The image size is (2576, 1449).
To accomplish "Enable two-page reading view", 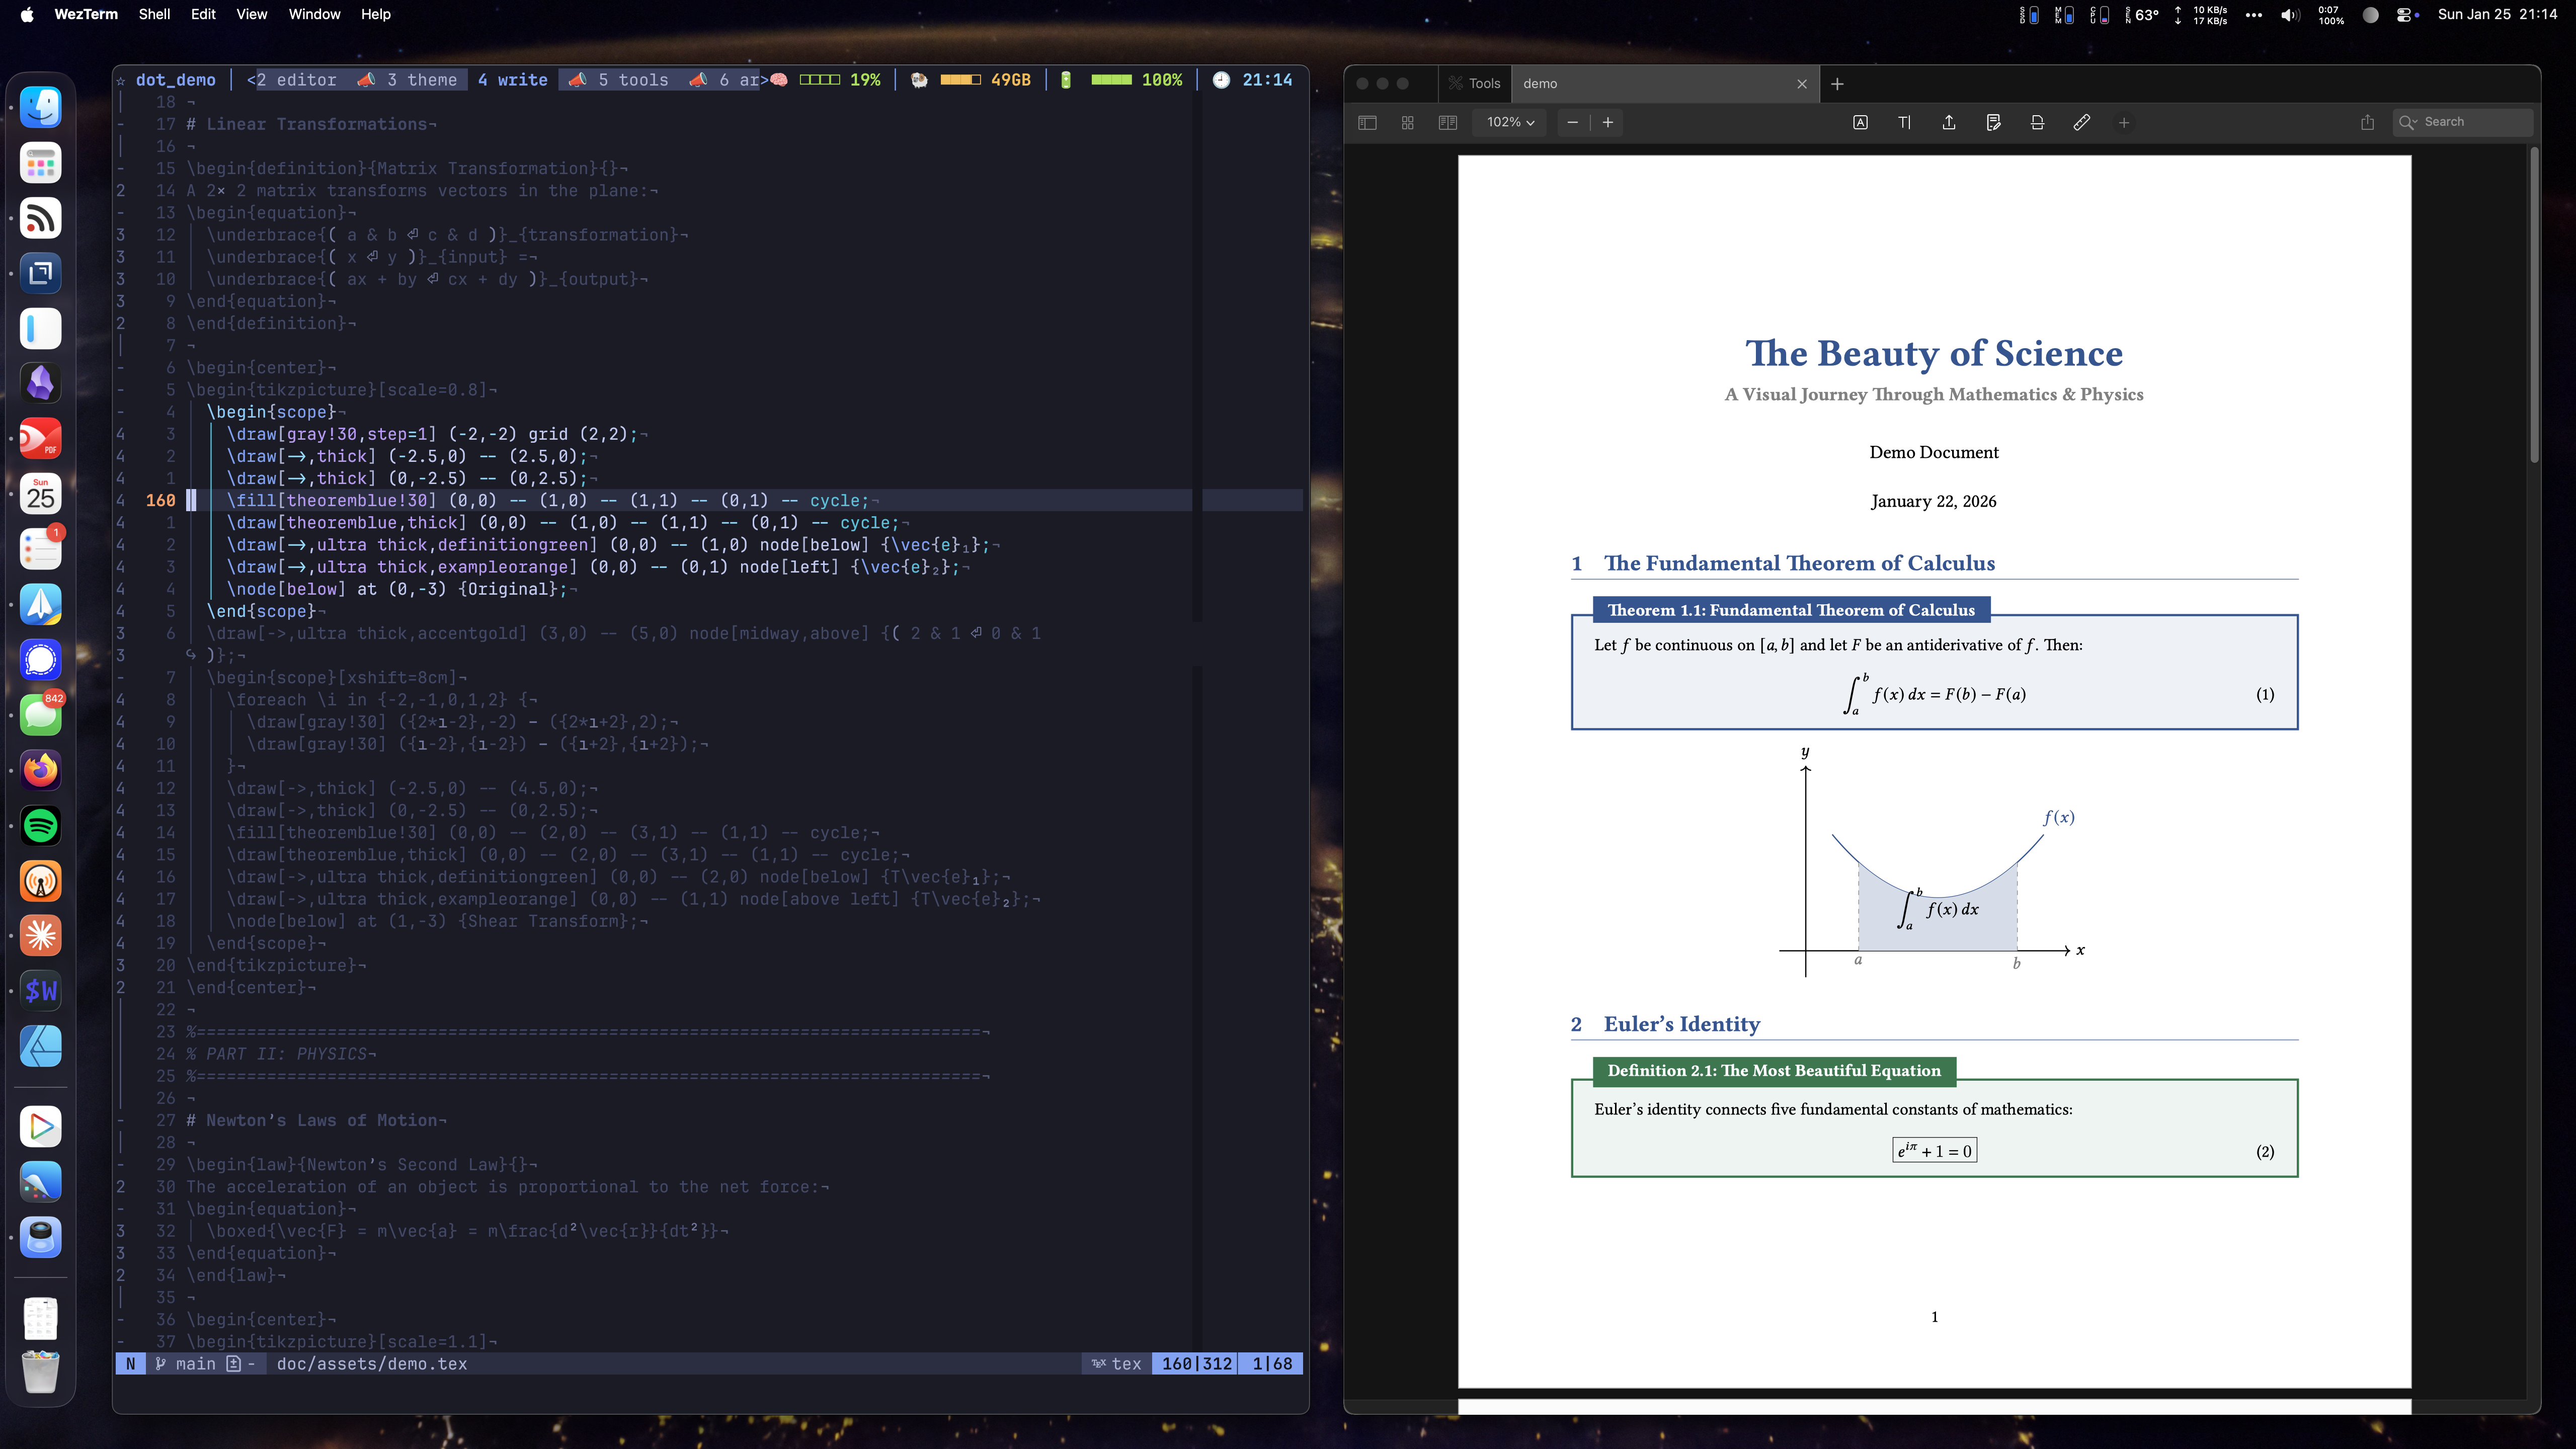I will coord(1447,122).
